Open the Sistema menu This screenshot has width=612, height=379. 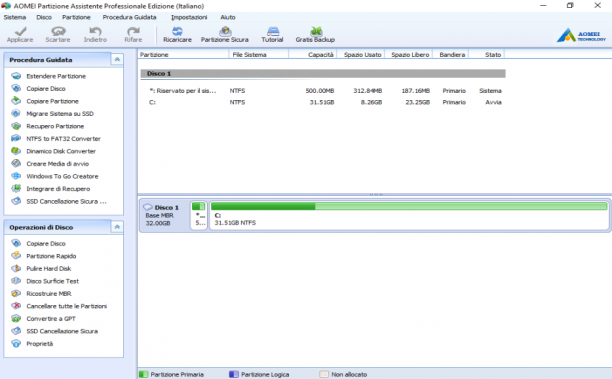15,17
